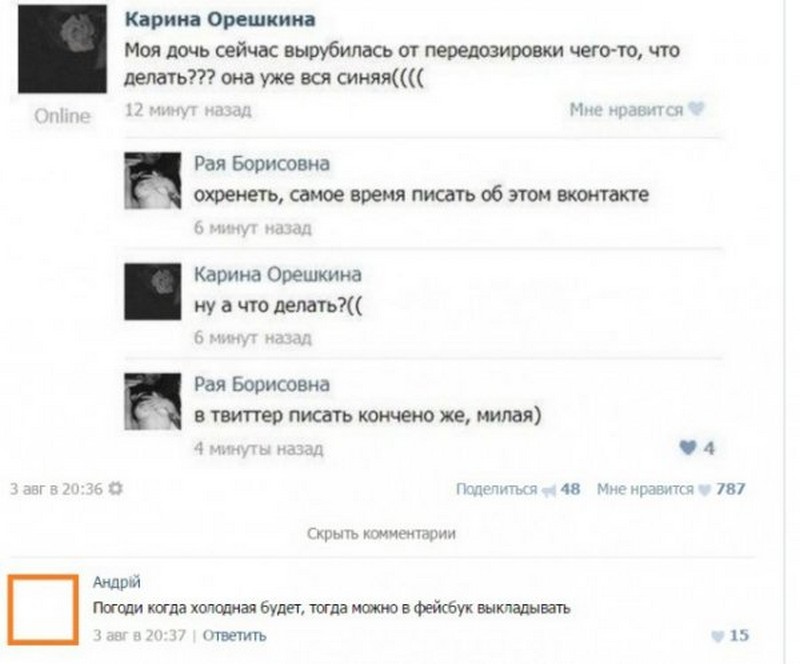800x664 pixels.
Task: Open Карина Орешкина's main post avatar
Action: [62, 48]
